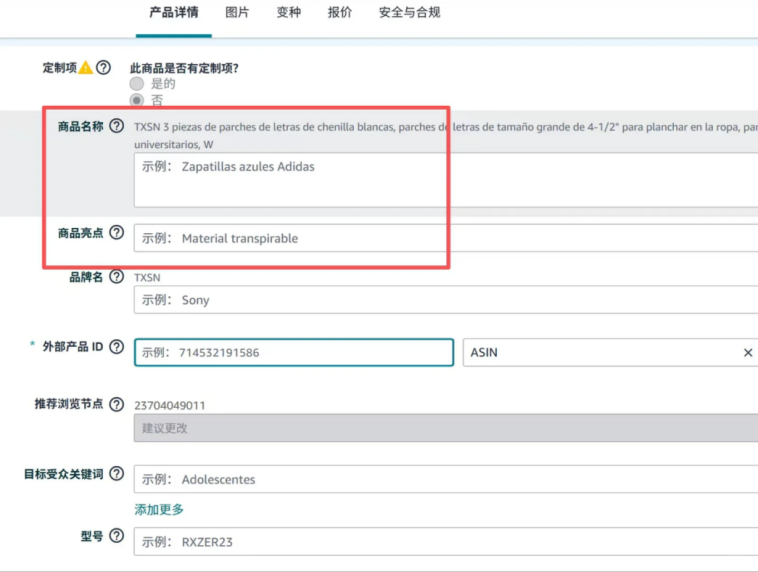Open help icon beside 商品亮点
758x572 pixels.
[117, 233]
